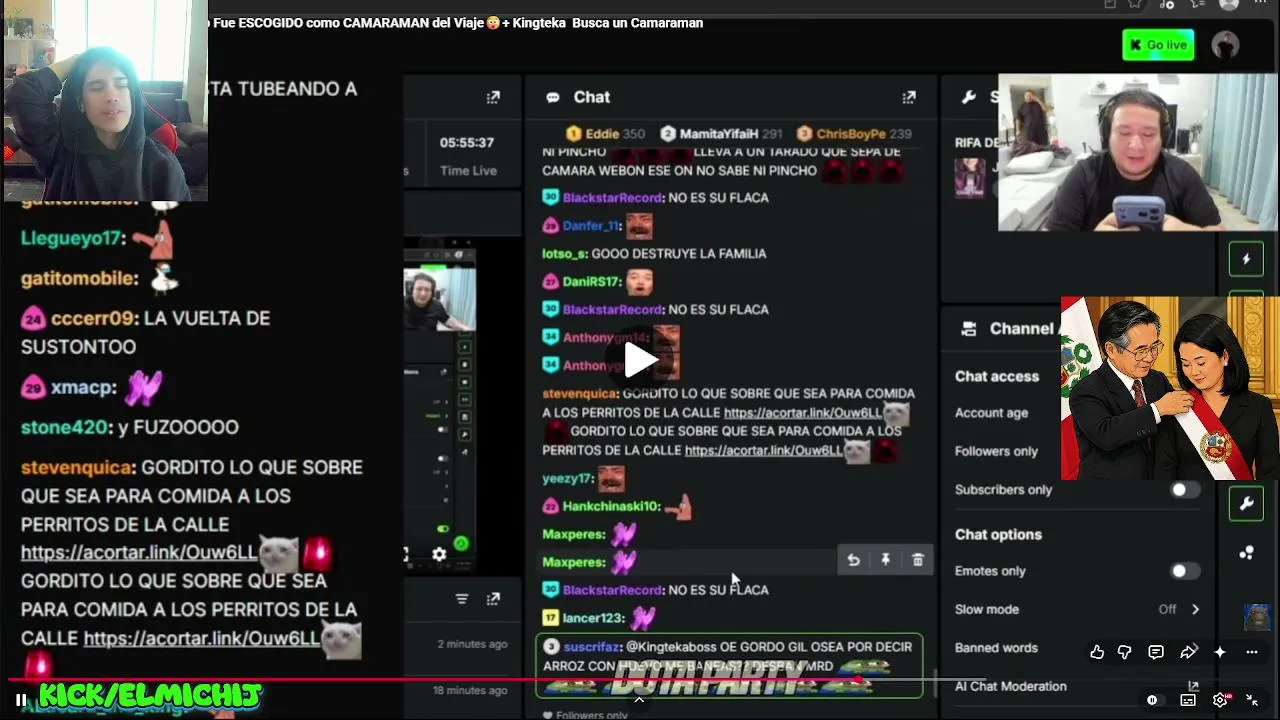
Task: Open AI Chat Moderation external link
Action: (x=1193, y=686)
